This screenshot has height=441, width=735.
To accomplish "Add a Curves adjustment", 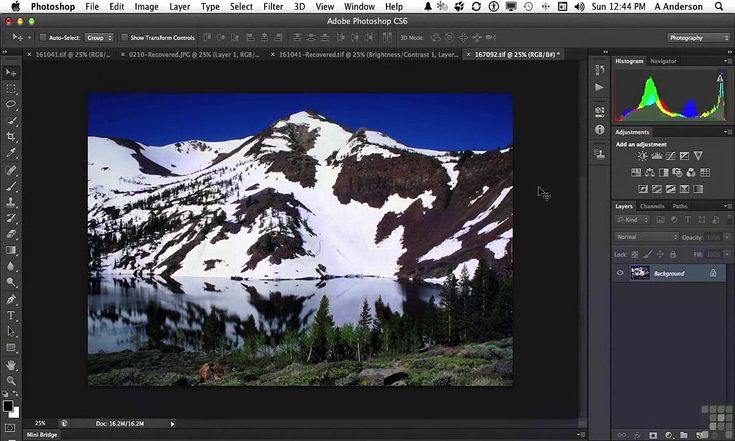I will point(671,156).
